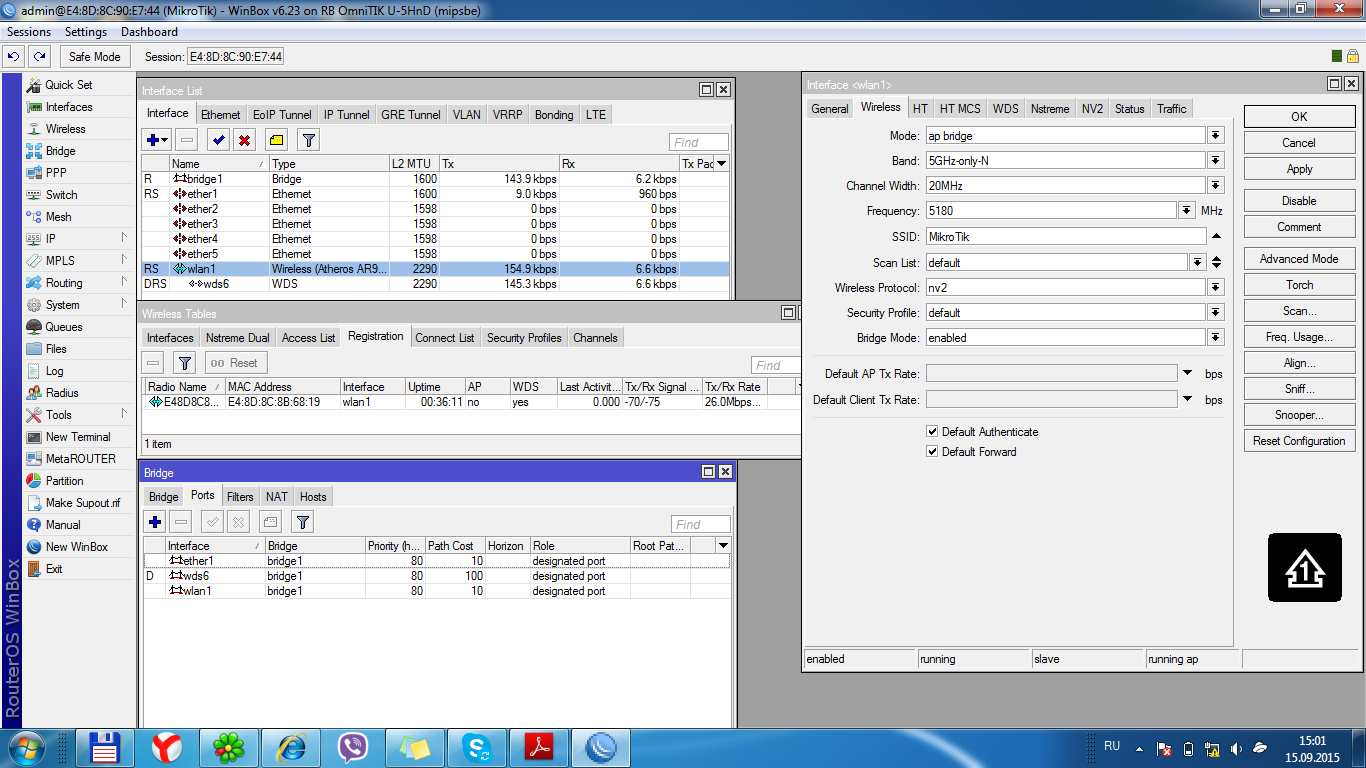The image size is (1366, 768).
Task: Switch to the NV2 tab in wlan1 dialog
Action: (x=1092, y=109)
